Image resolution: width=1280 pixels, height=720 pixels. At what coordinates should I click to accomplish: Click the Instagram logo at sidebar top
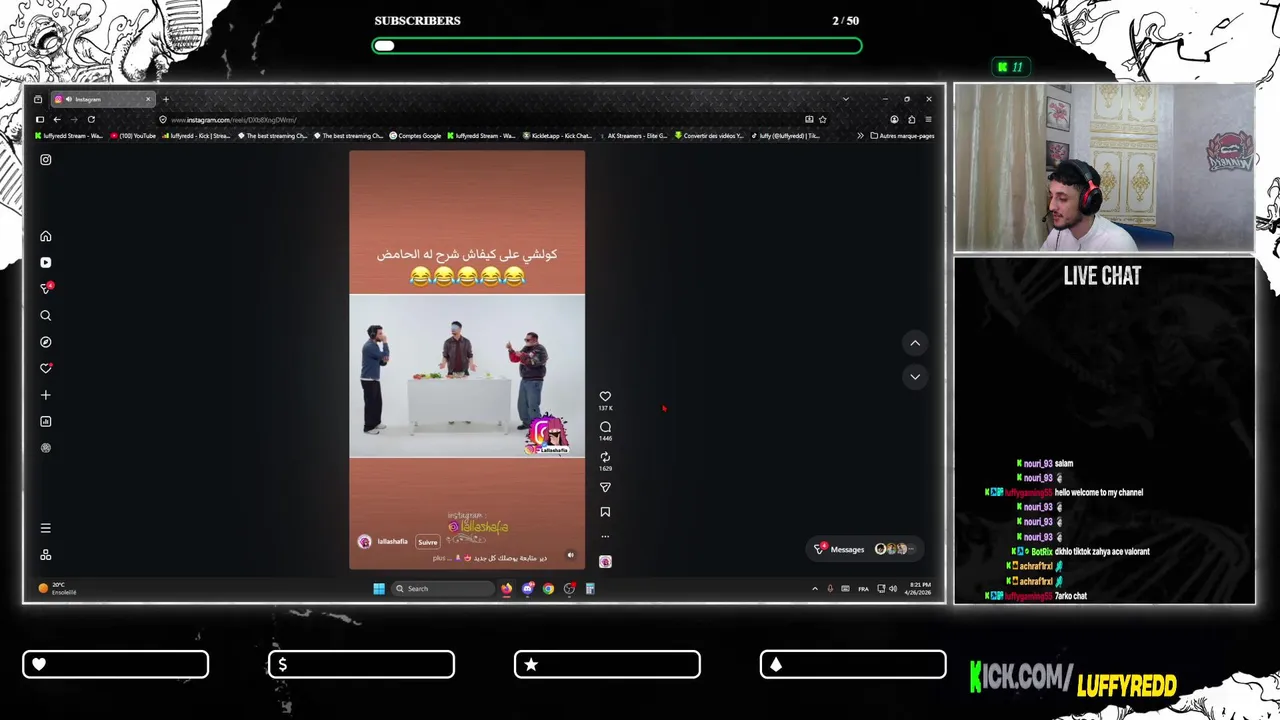45,159
